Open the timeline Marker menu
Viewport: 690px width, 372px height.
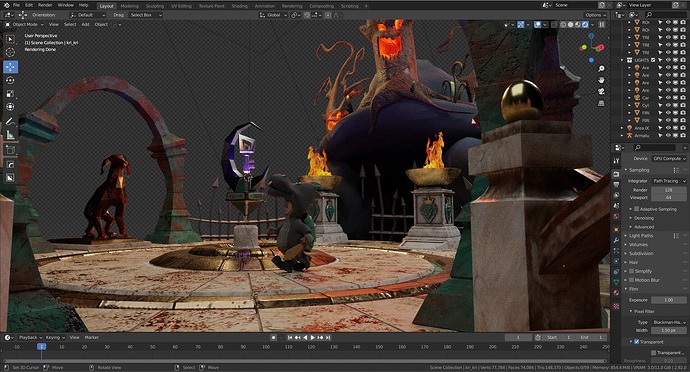click(x=92, y=338)
